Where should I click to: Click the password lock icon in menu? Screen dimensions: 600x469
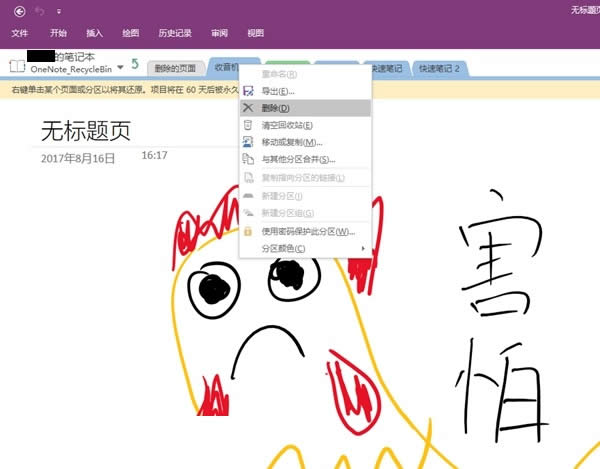click(248, 231)
